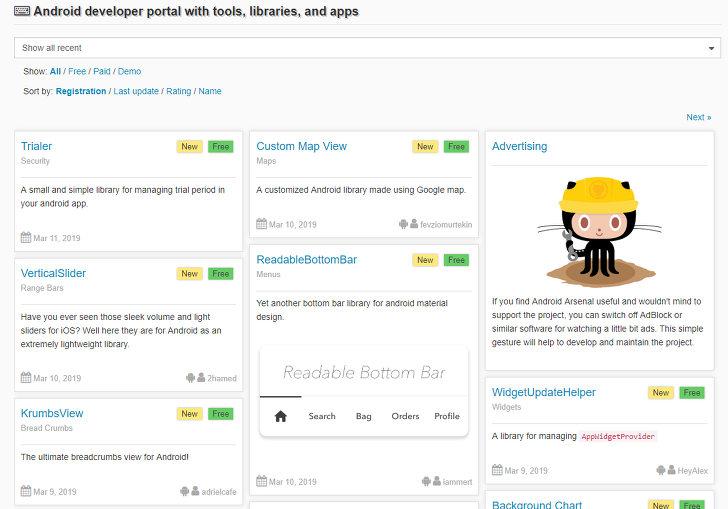Click calendar icon next to Mar 11, 2019
Image resolution: width=728 pixels, height=509 pixels.
coord(26,238)
